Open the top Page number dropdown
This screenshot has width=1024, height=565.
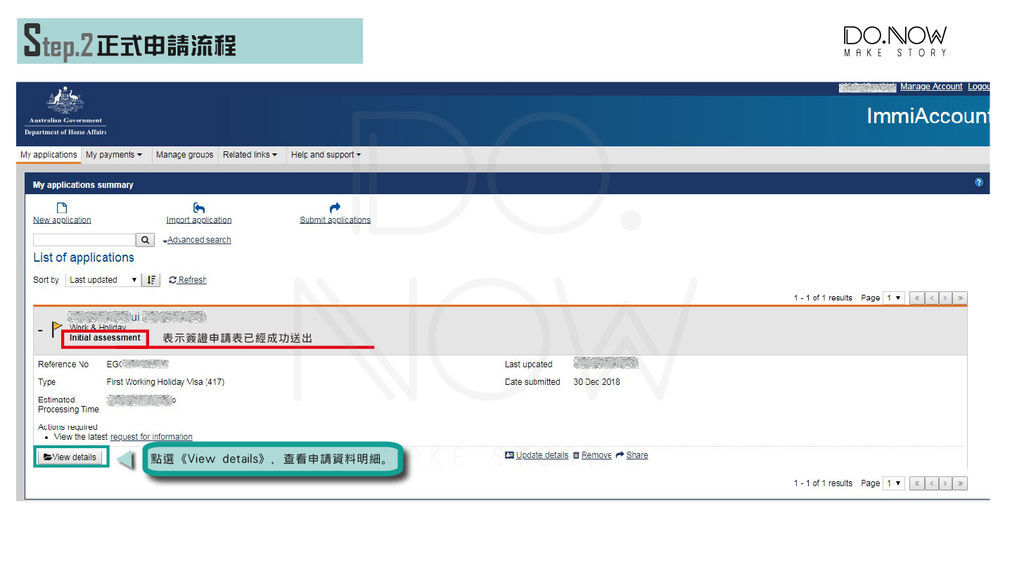tap(893, 298)
